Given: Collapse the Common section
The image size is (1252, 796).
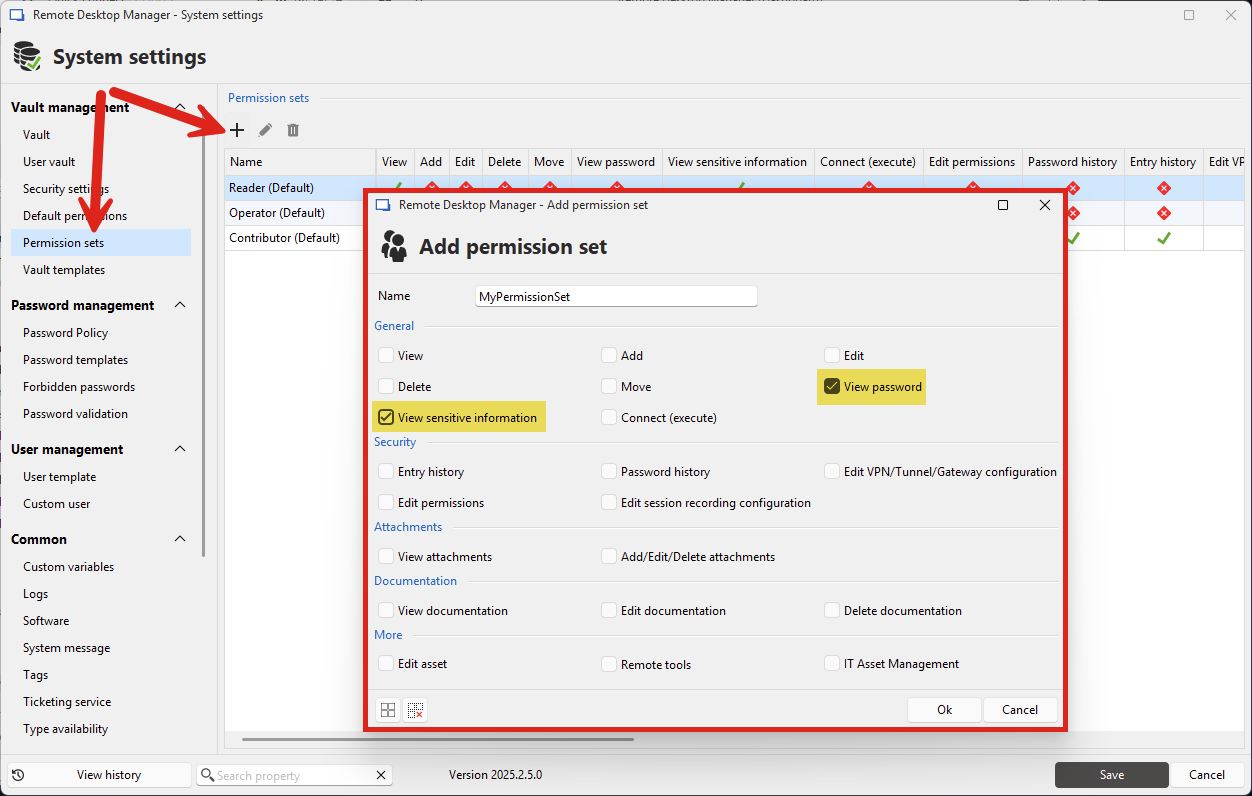Looking at the screenshot, I should pyautogui.click(x=180, y=539).
